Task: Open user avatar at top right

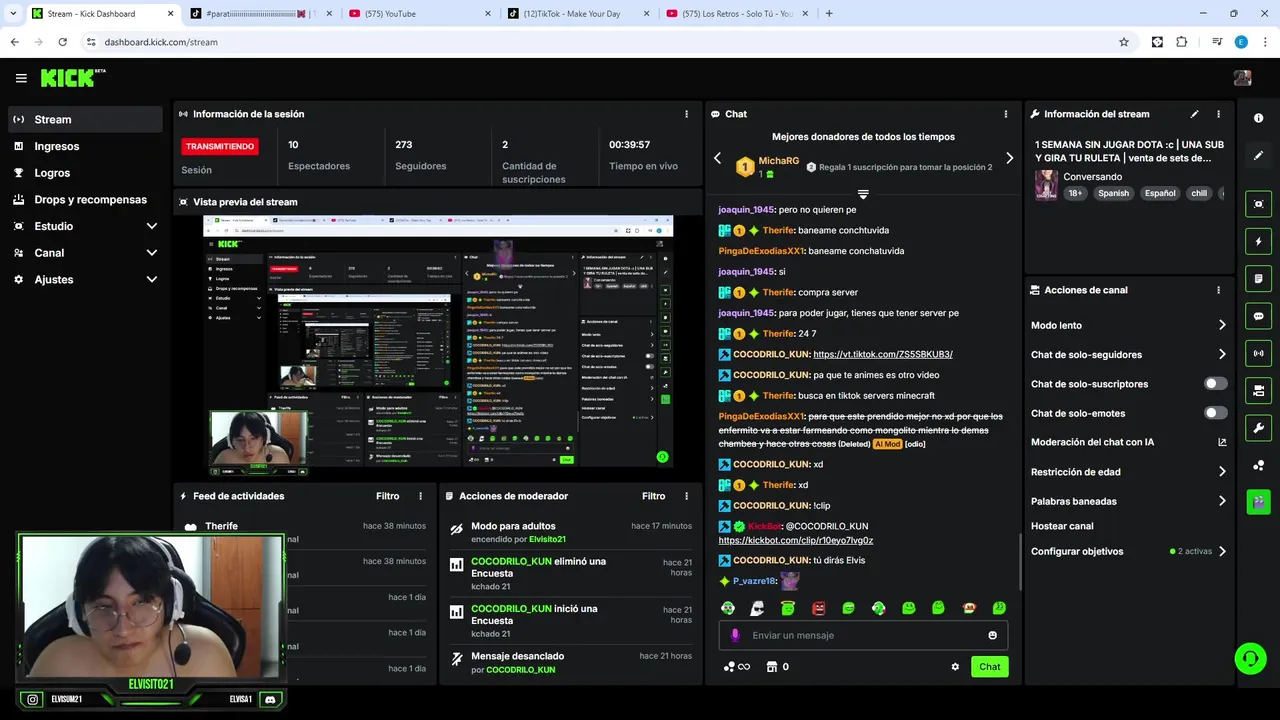Action: [1243, 78]
